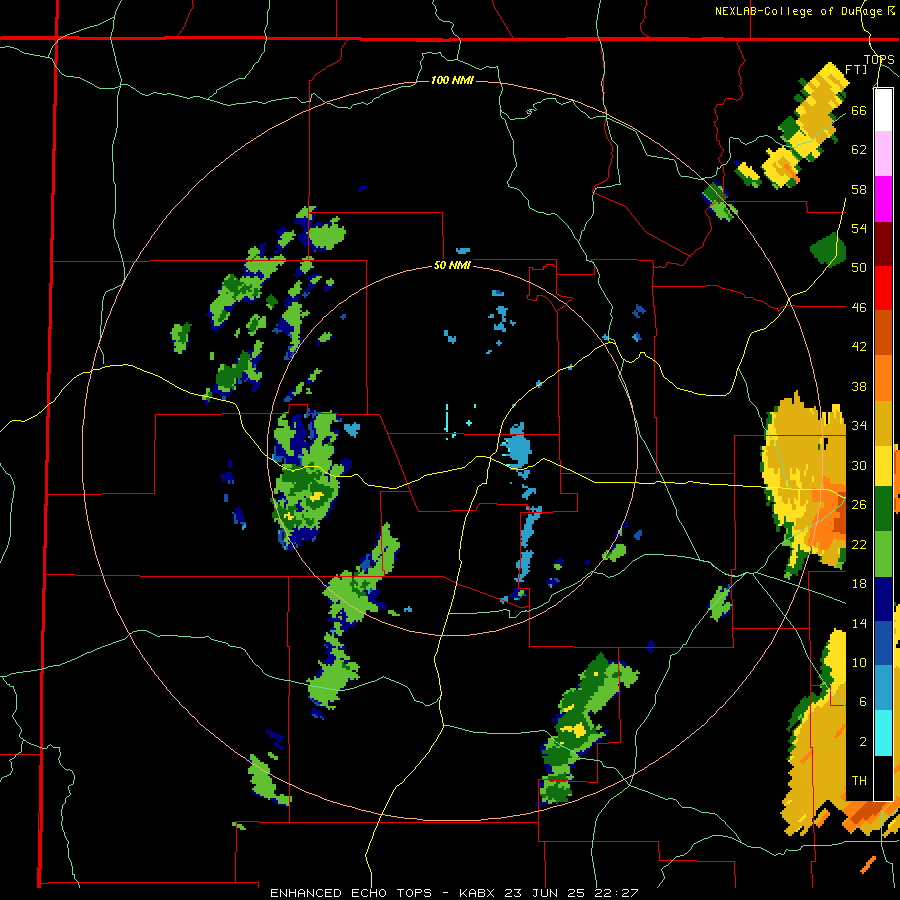Click the 50 legend value
This screenshot has height=900, width=900.
pyautogui.click(x=859, y=267)
